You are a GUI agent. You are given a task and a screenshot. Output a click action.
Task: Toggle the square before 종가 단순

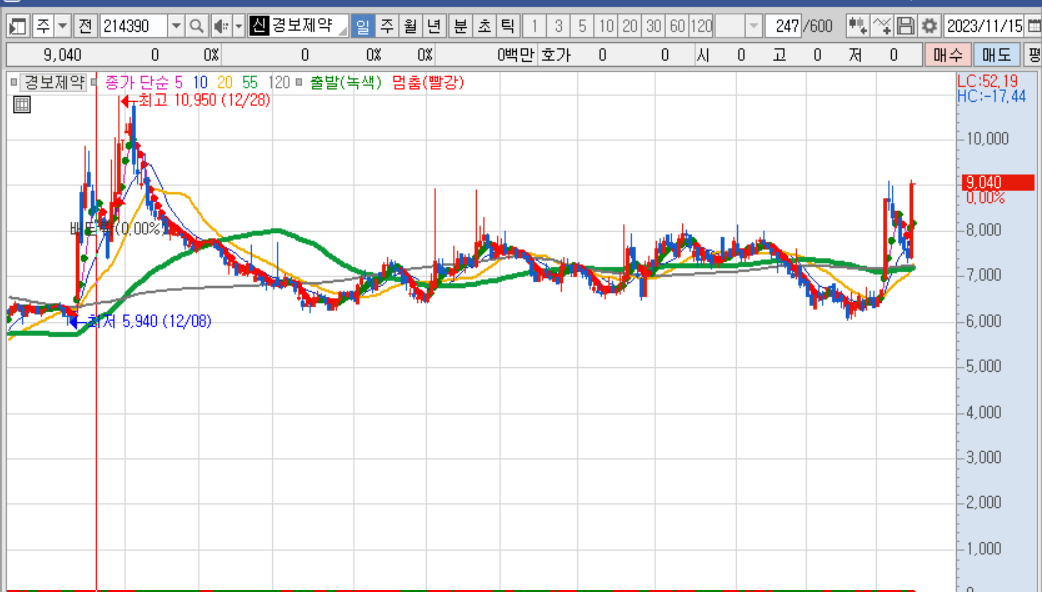[94, 82]
